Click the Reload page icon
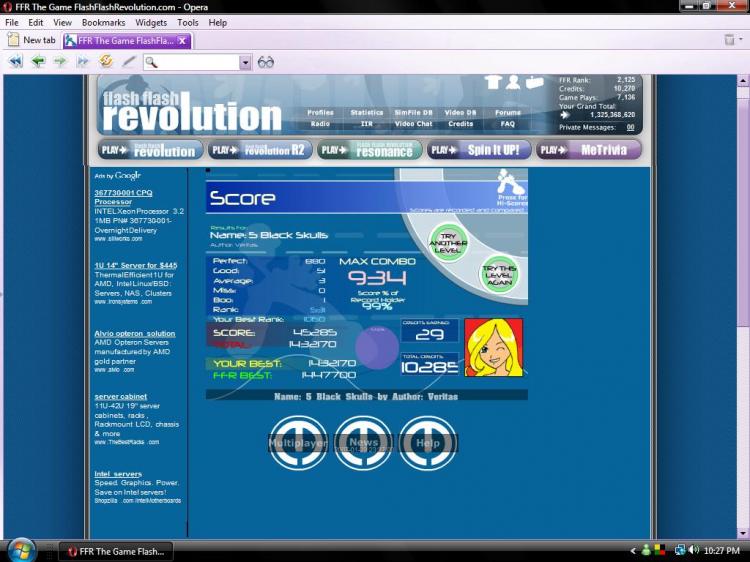750x562 pixels. coord(106,62)
